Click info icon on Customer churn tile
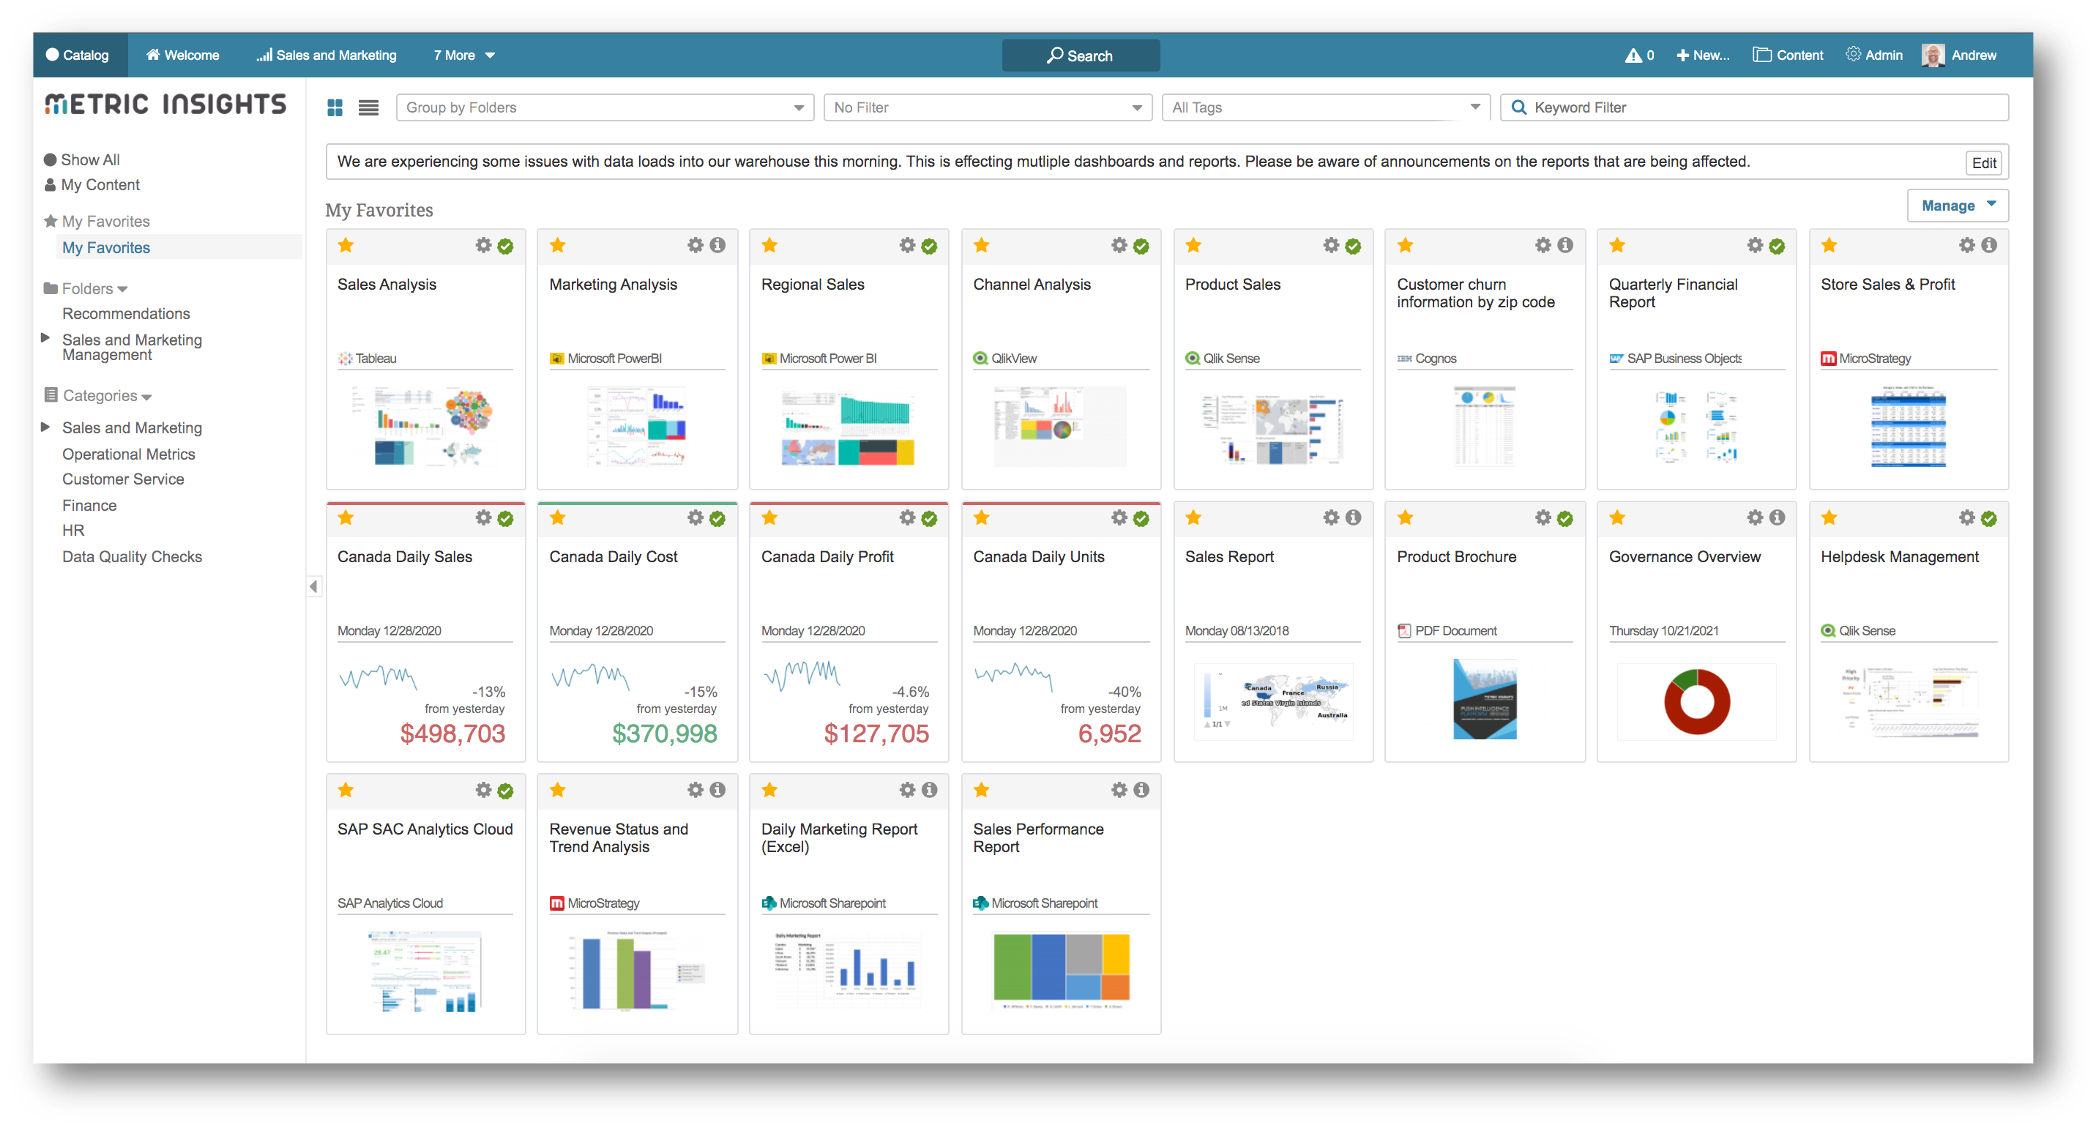 click(x=1565, y=246)
